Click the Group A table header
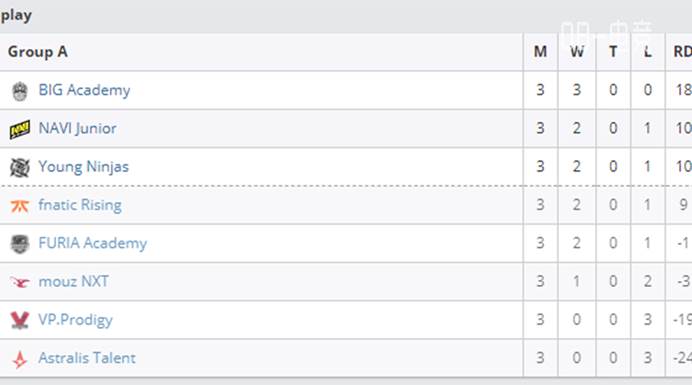 (38, 52)
